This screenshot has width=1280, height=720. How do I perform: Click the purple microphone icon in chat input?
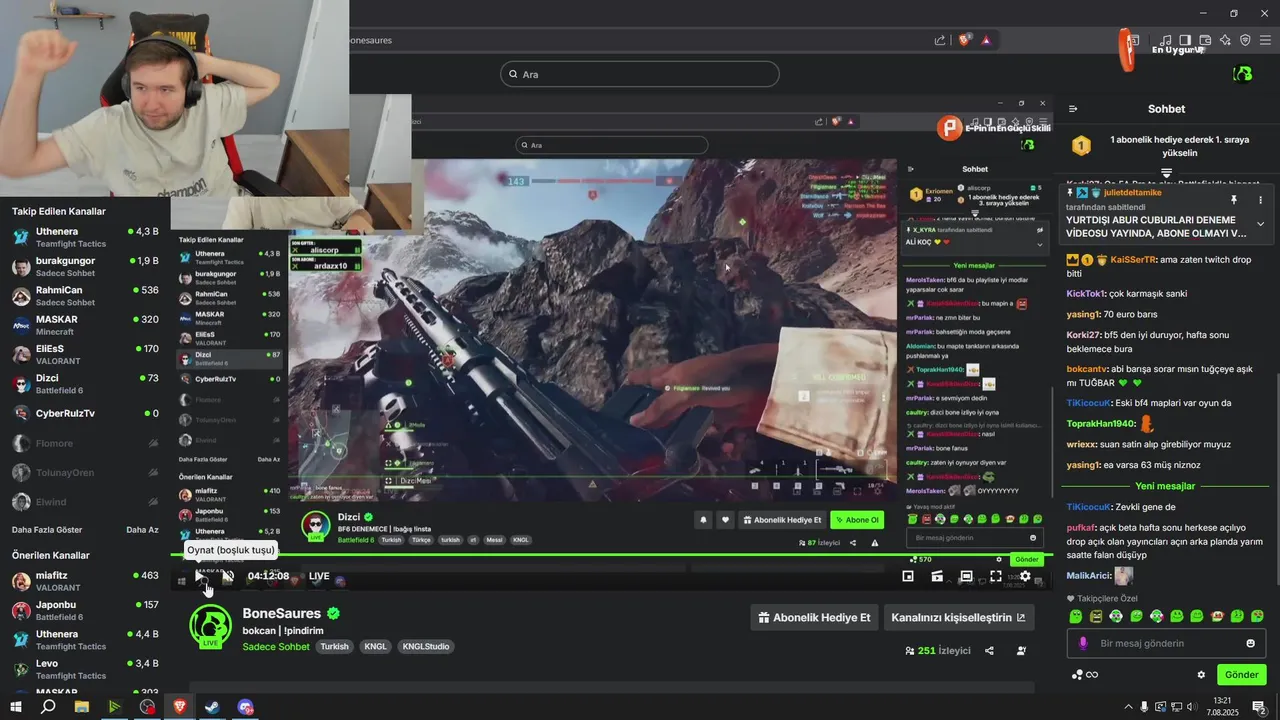tap(1082, 644)
